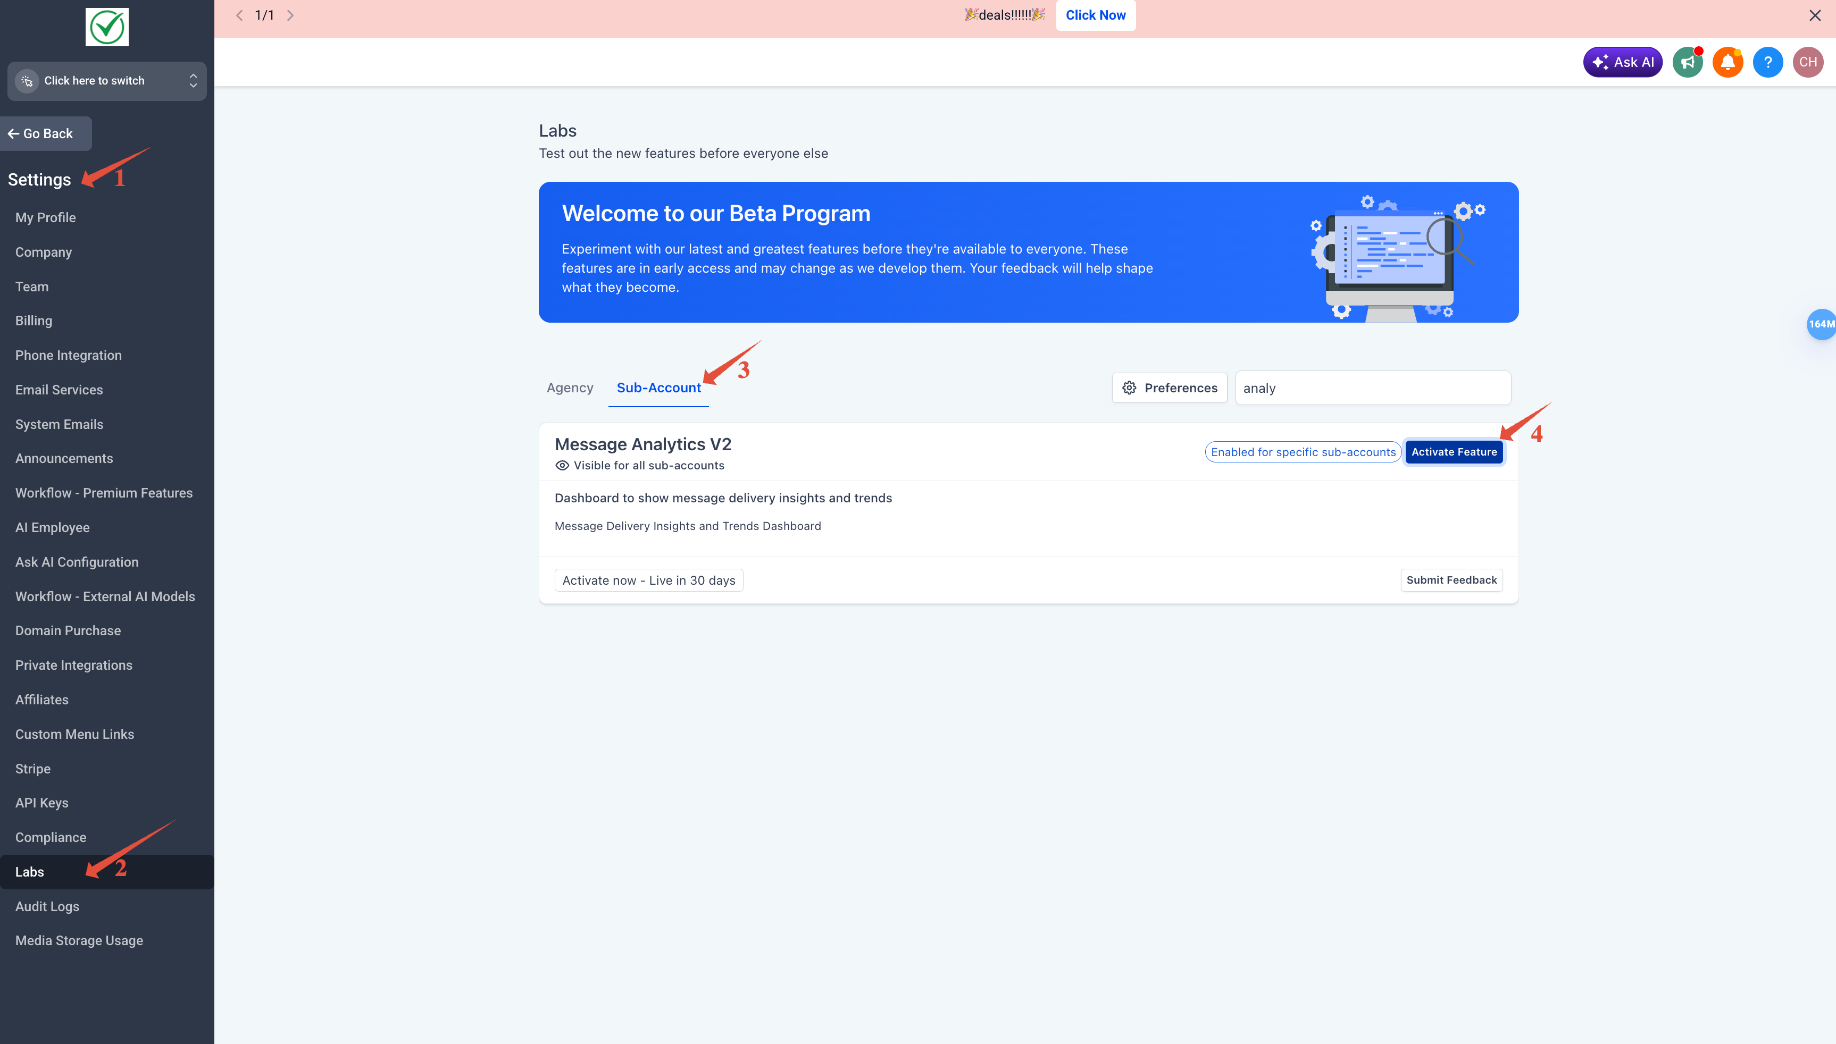Switch to the Agency tab
The image size is (1836, 1044).
570,388
